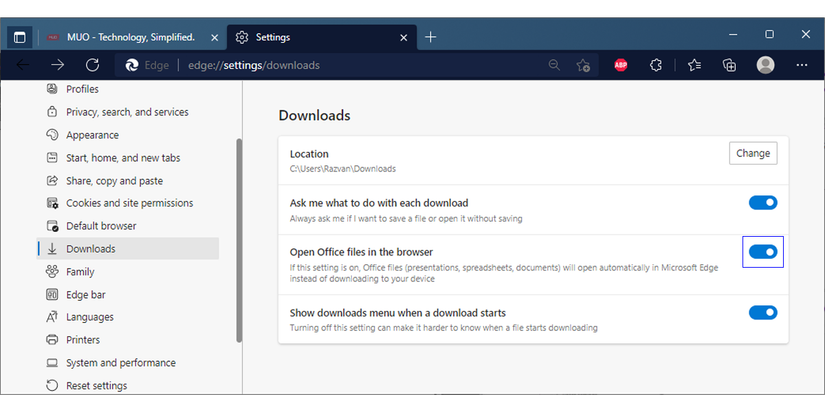Toggle Show downloads menu when a download starts
Image resolution: width=825 pixels, height=413 pixels.
point(763,313)
